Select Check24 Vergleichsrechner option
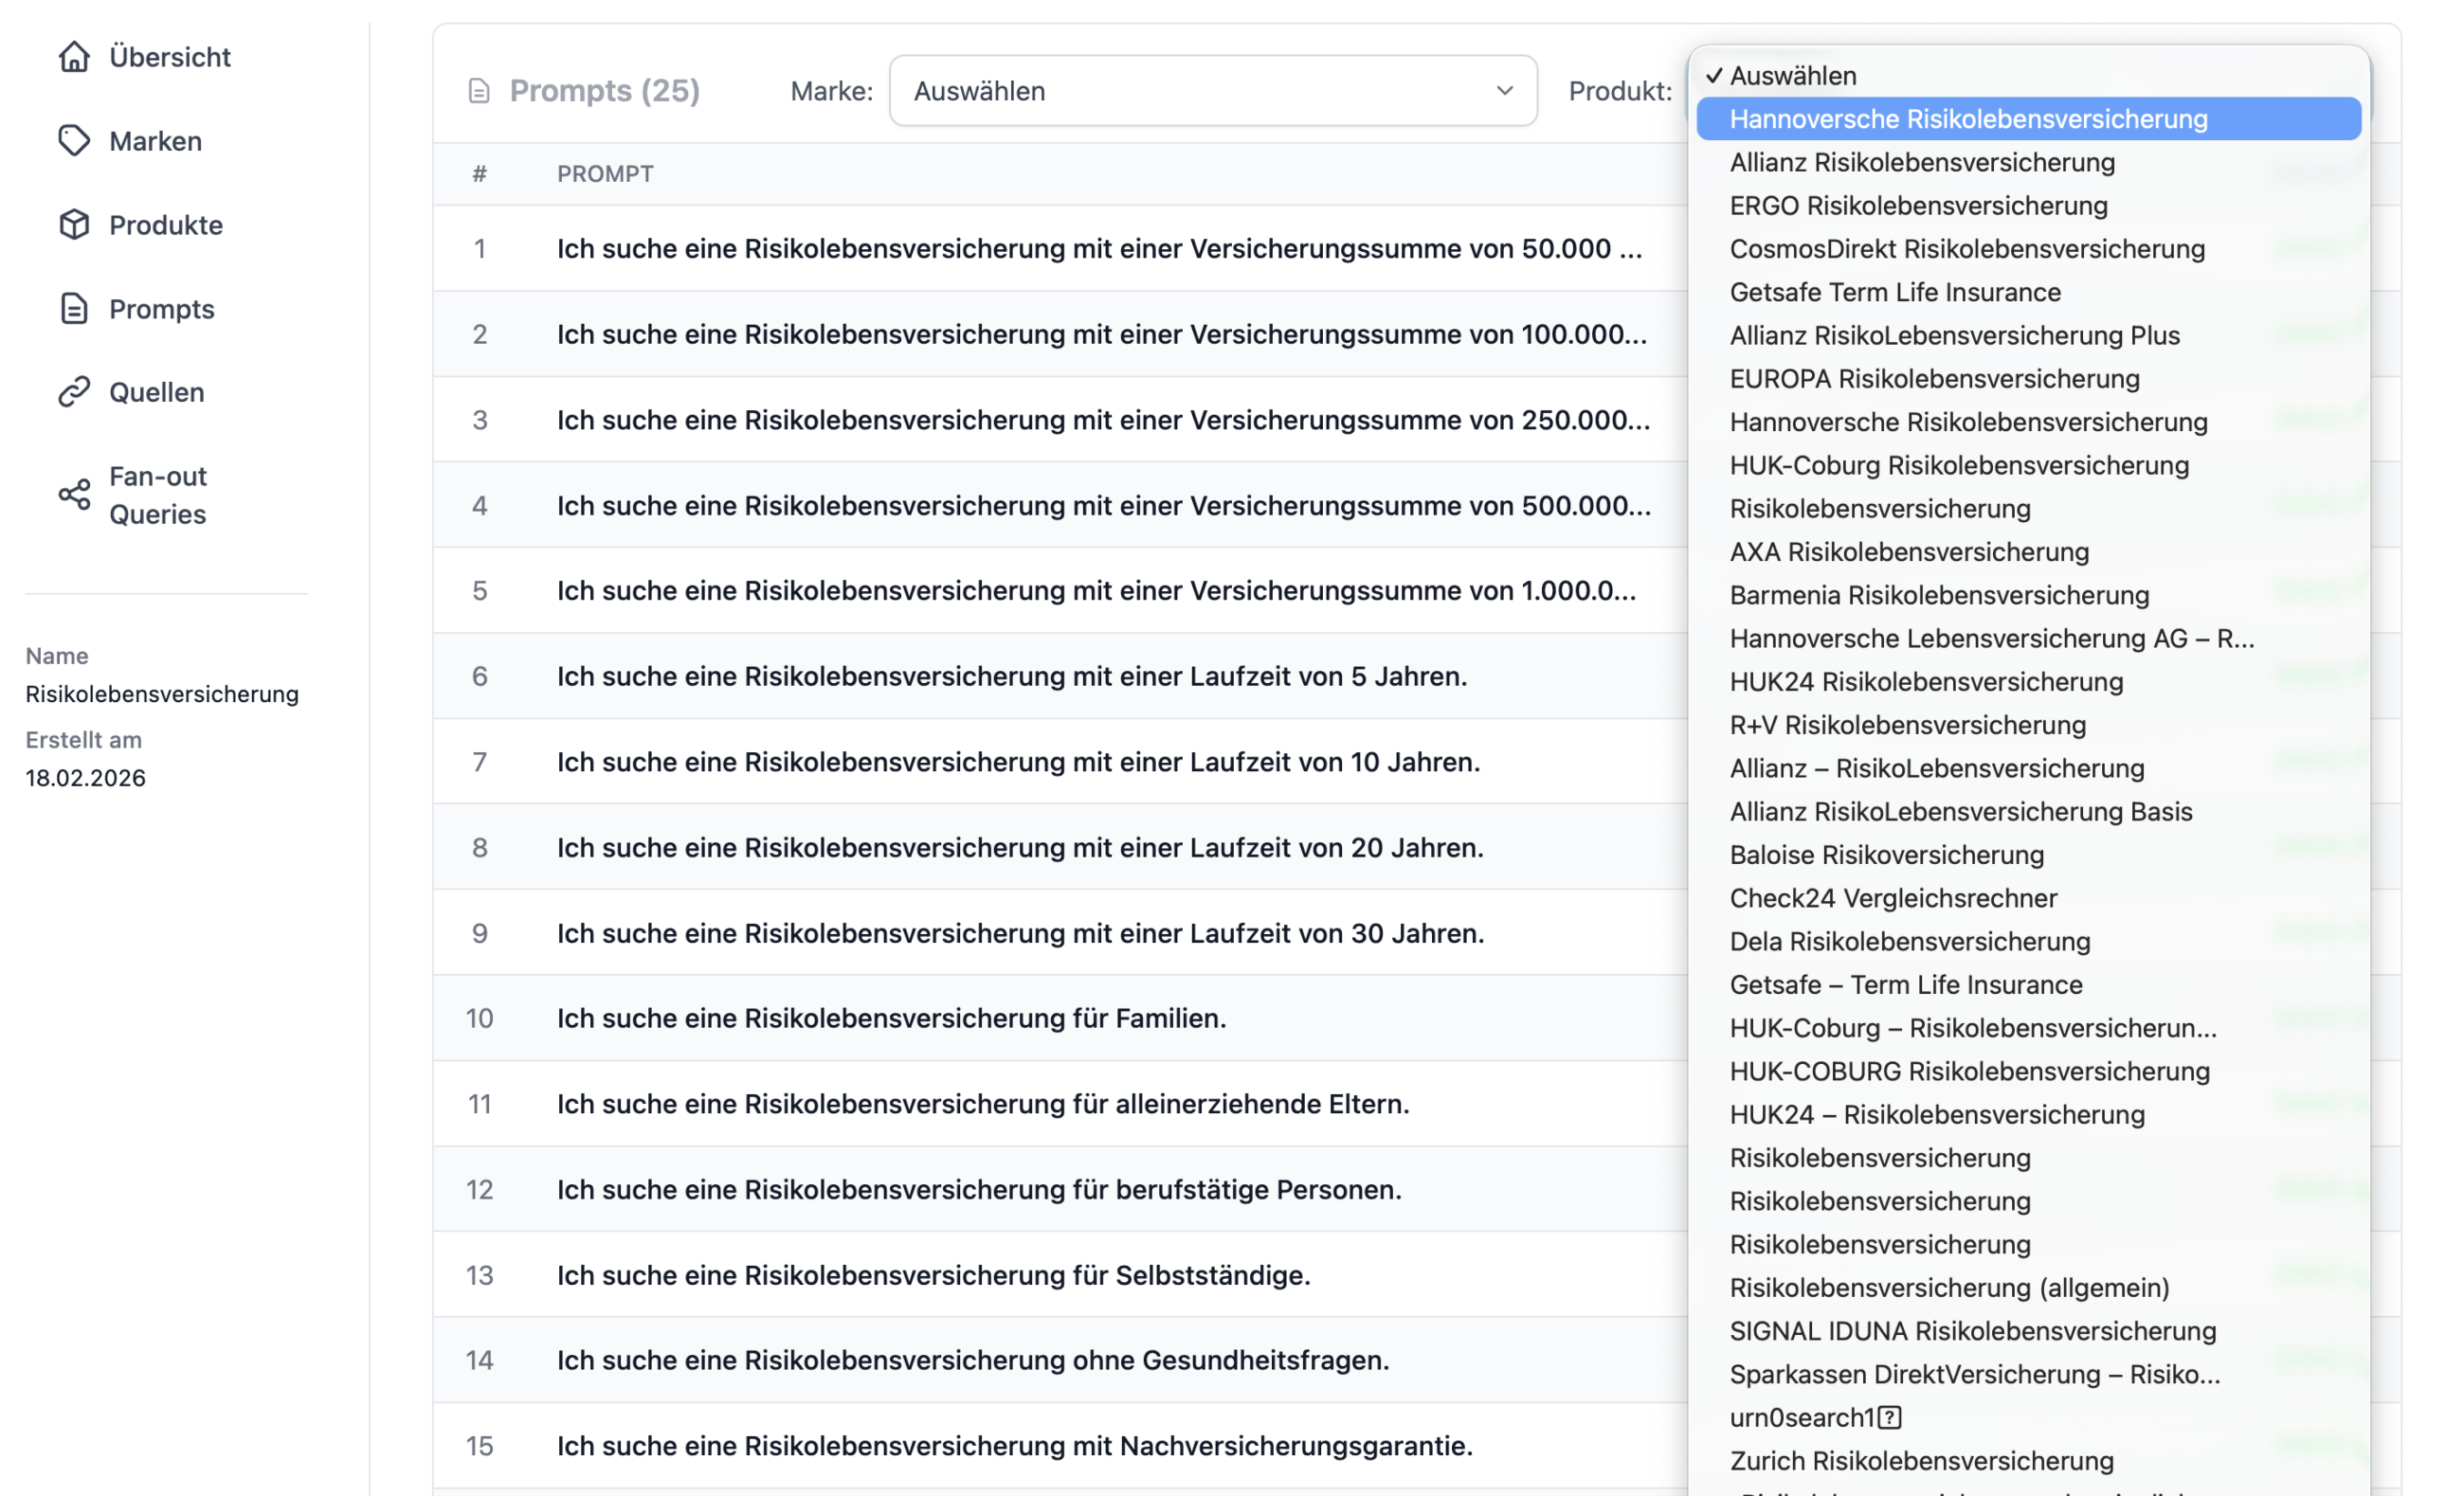2464x1496 pixels. [1892, 898]
